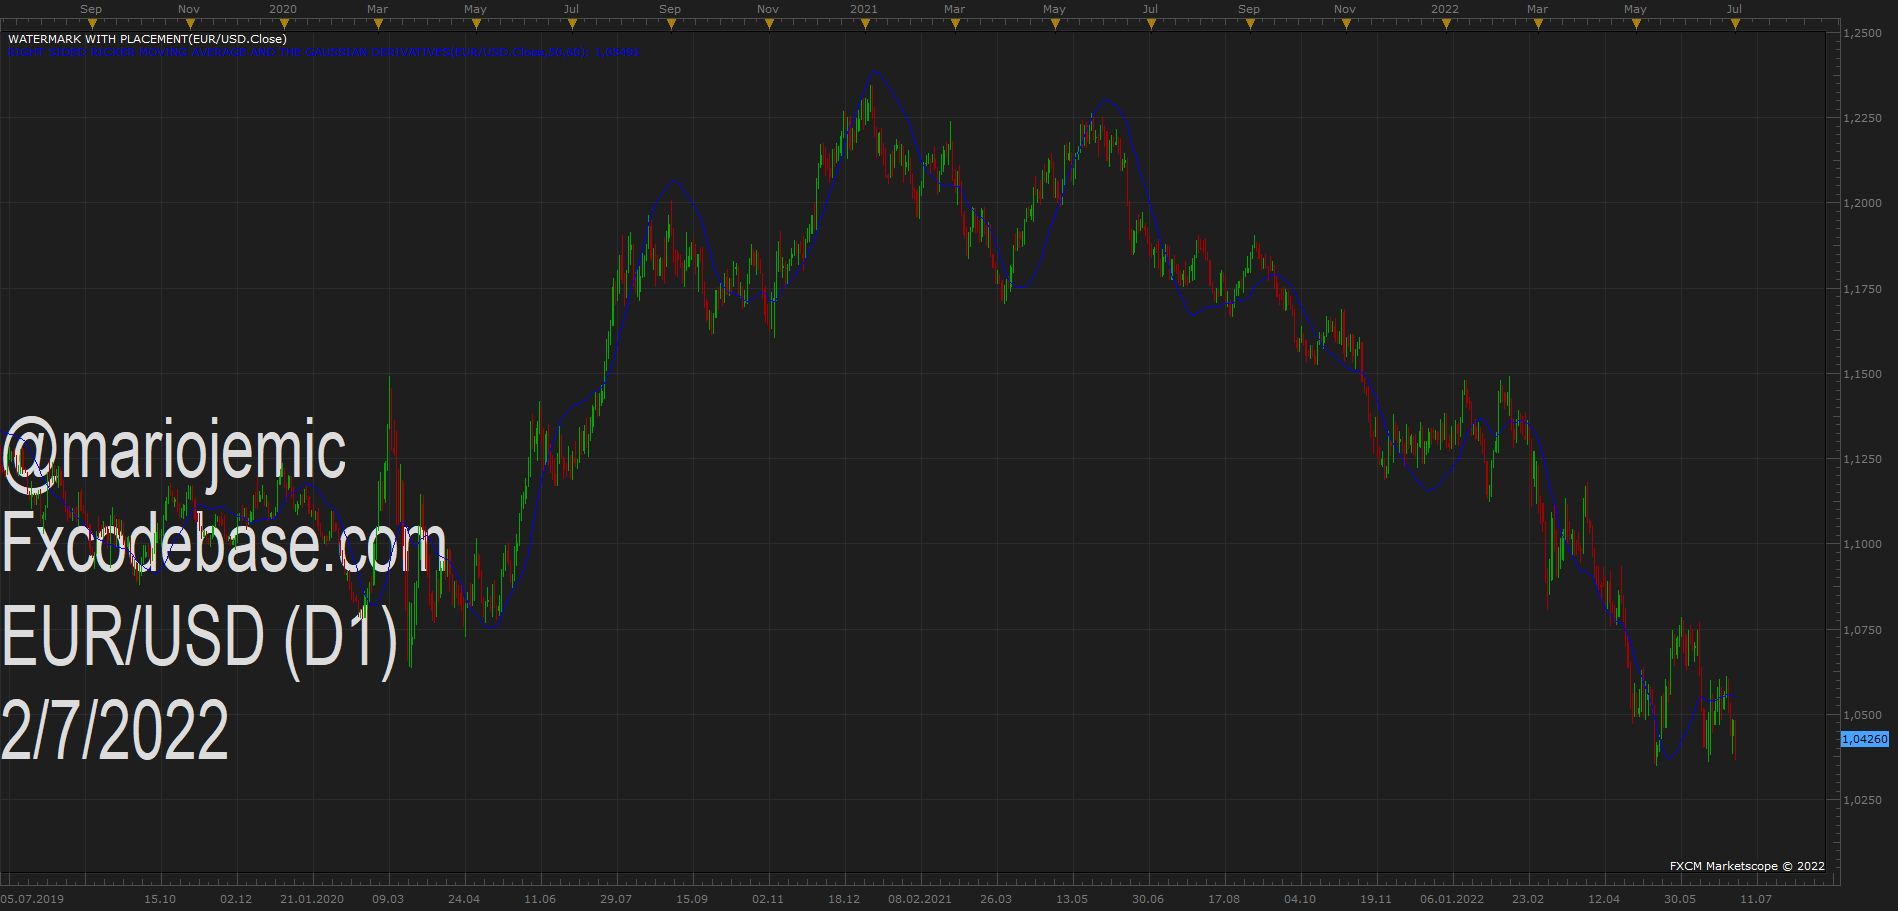Click the 02.11 date on the bottom axis

(x=768, y=899)
